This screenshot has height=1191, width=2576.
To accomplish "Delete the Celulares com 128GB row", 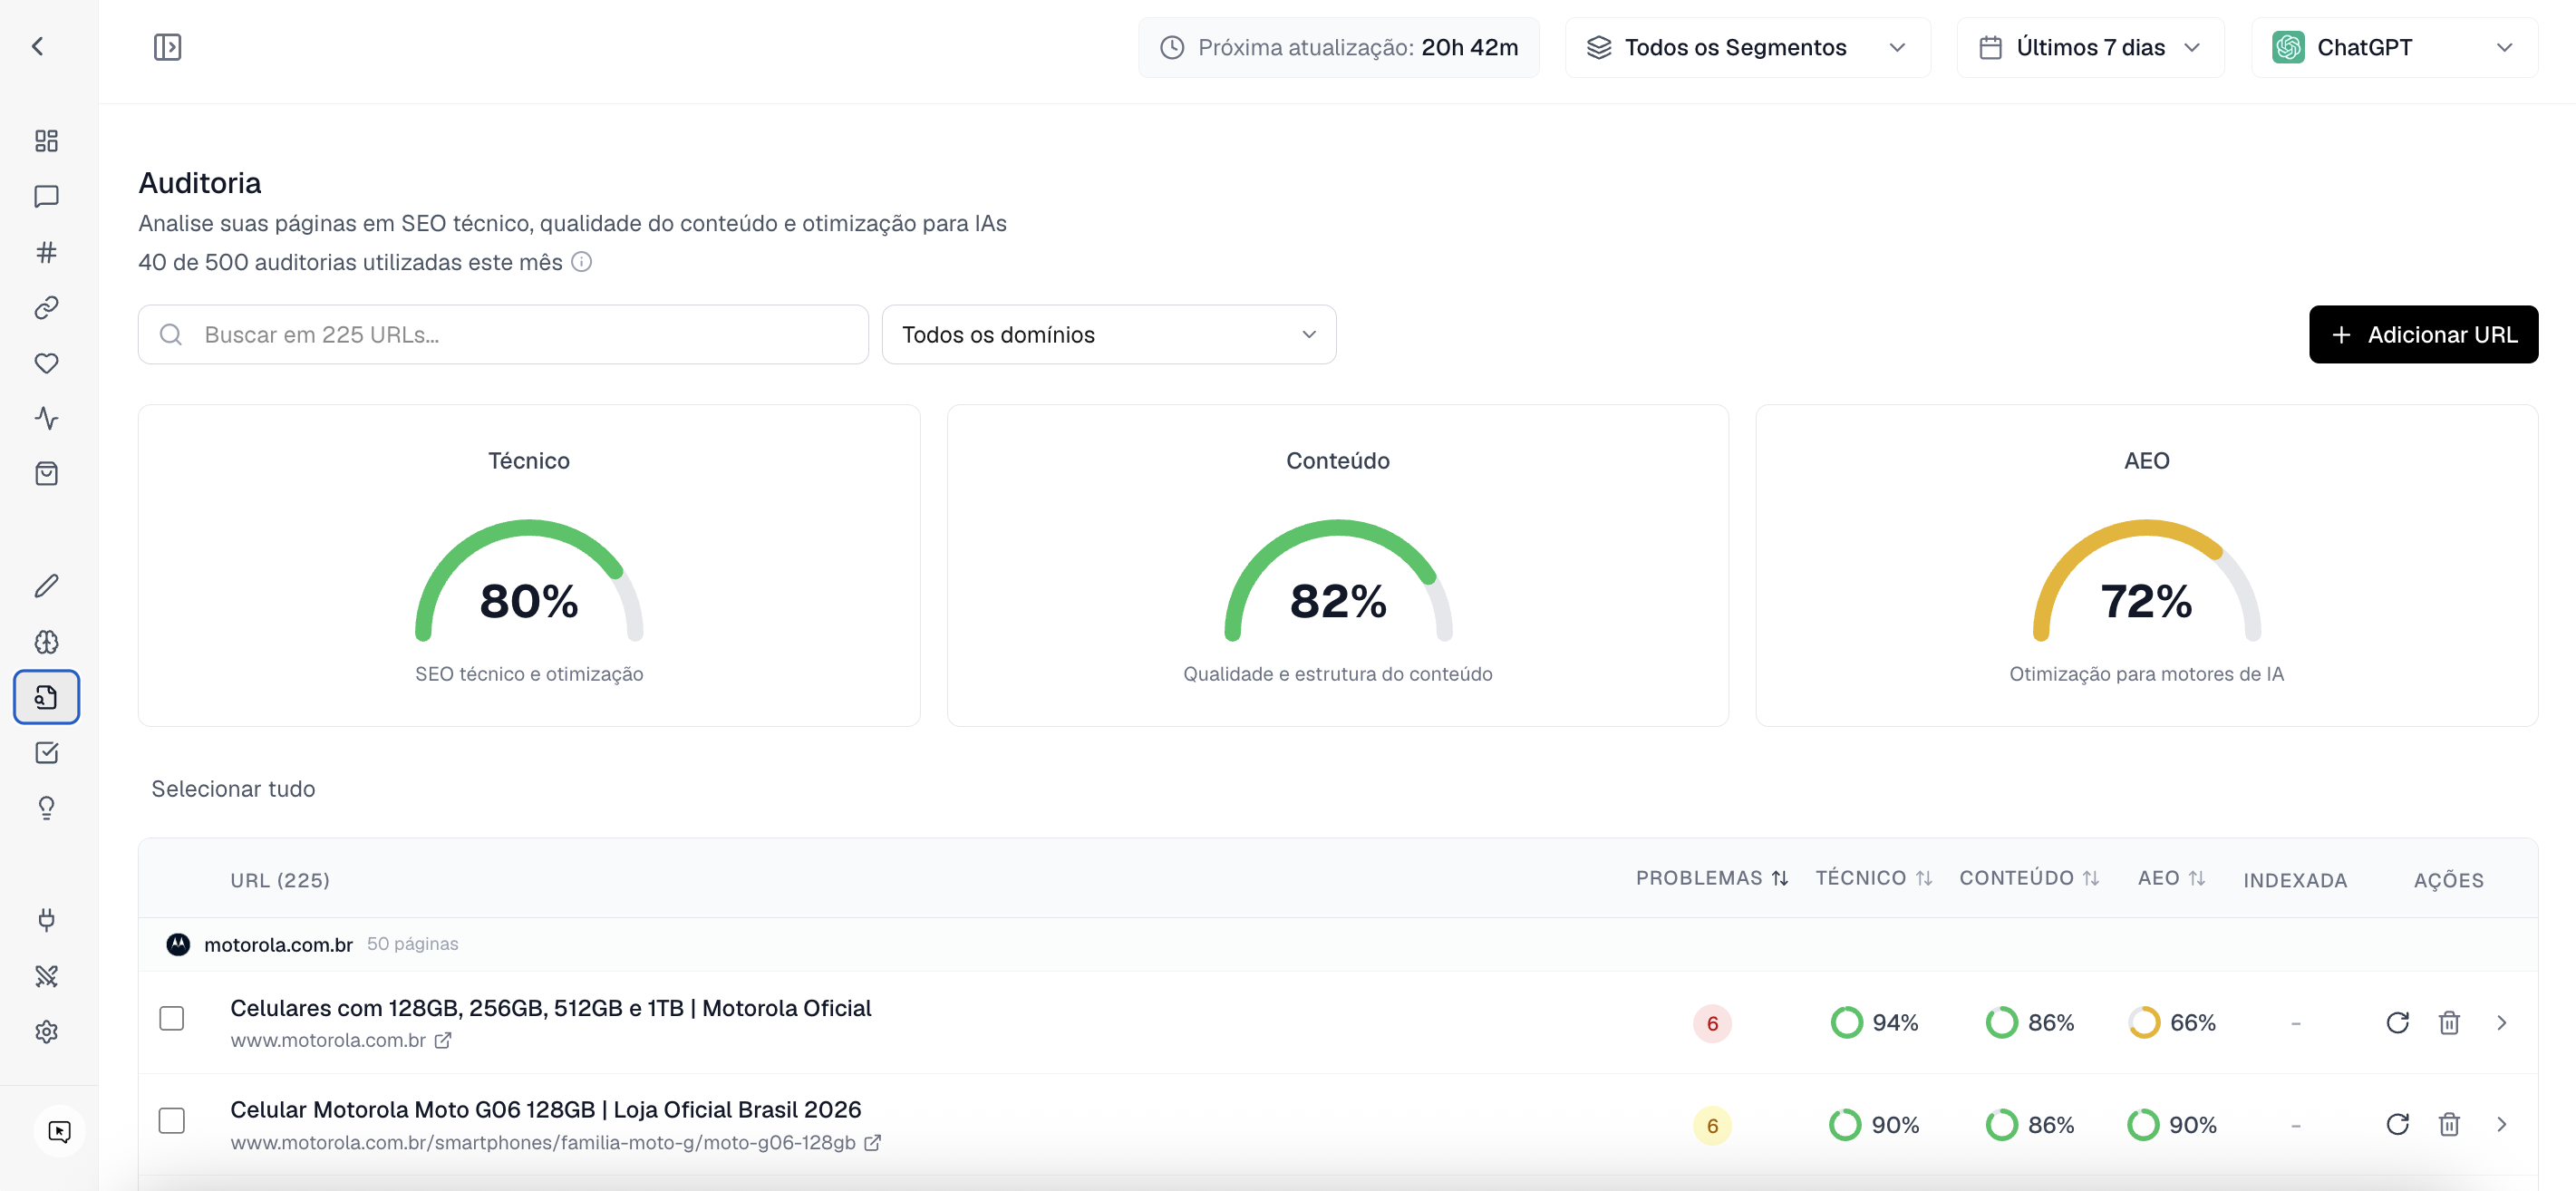I will coord(2449,1023).
